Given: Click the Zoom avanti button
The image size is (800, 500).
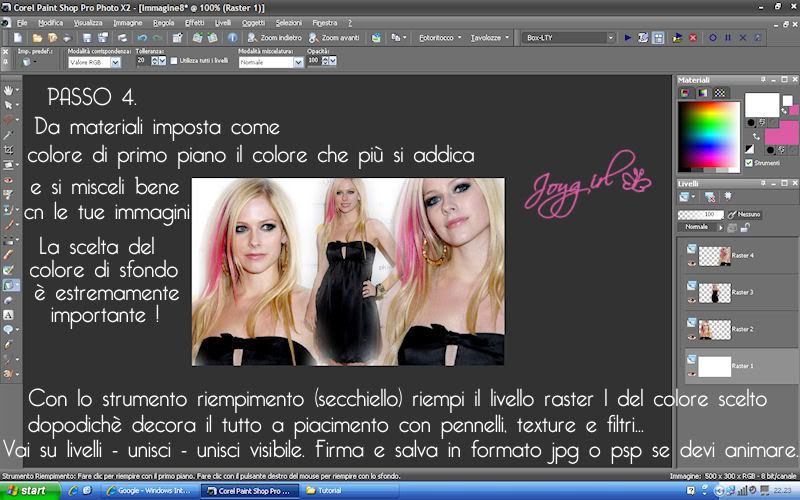Looking at the screenshot, I should [334, 38].
